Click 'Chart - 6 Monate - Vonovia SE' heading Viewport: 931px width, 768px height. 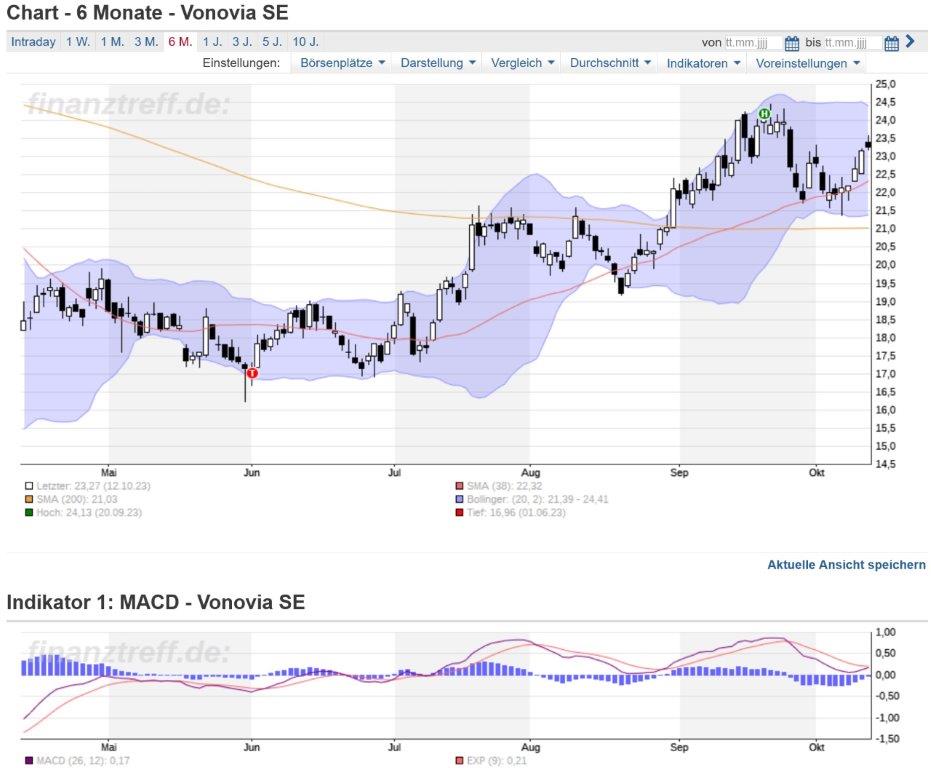[x=147, y=12]
